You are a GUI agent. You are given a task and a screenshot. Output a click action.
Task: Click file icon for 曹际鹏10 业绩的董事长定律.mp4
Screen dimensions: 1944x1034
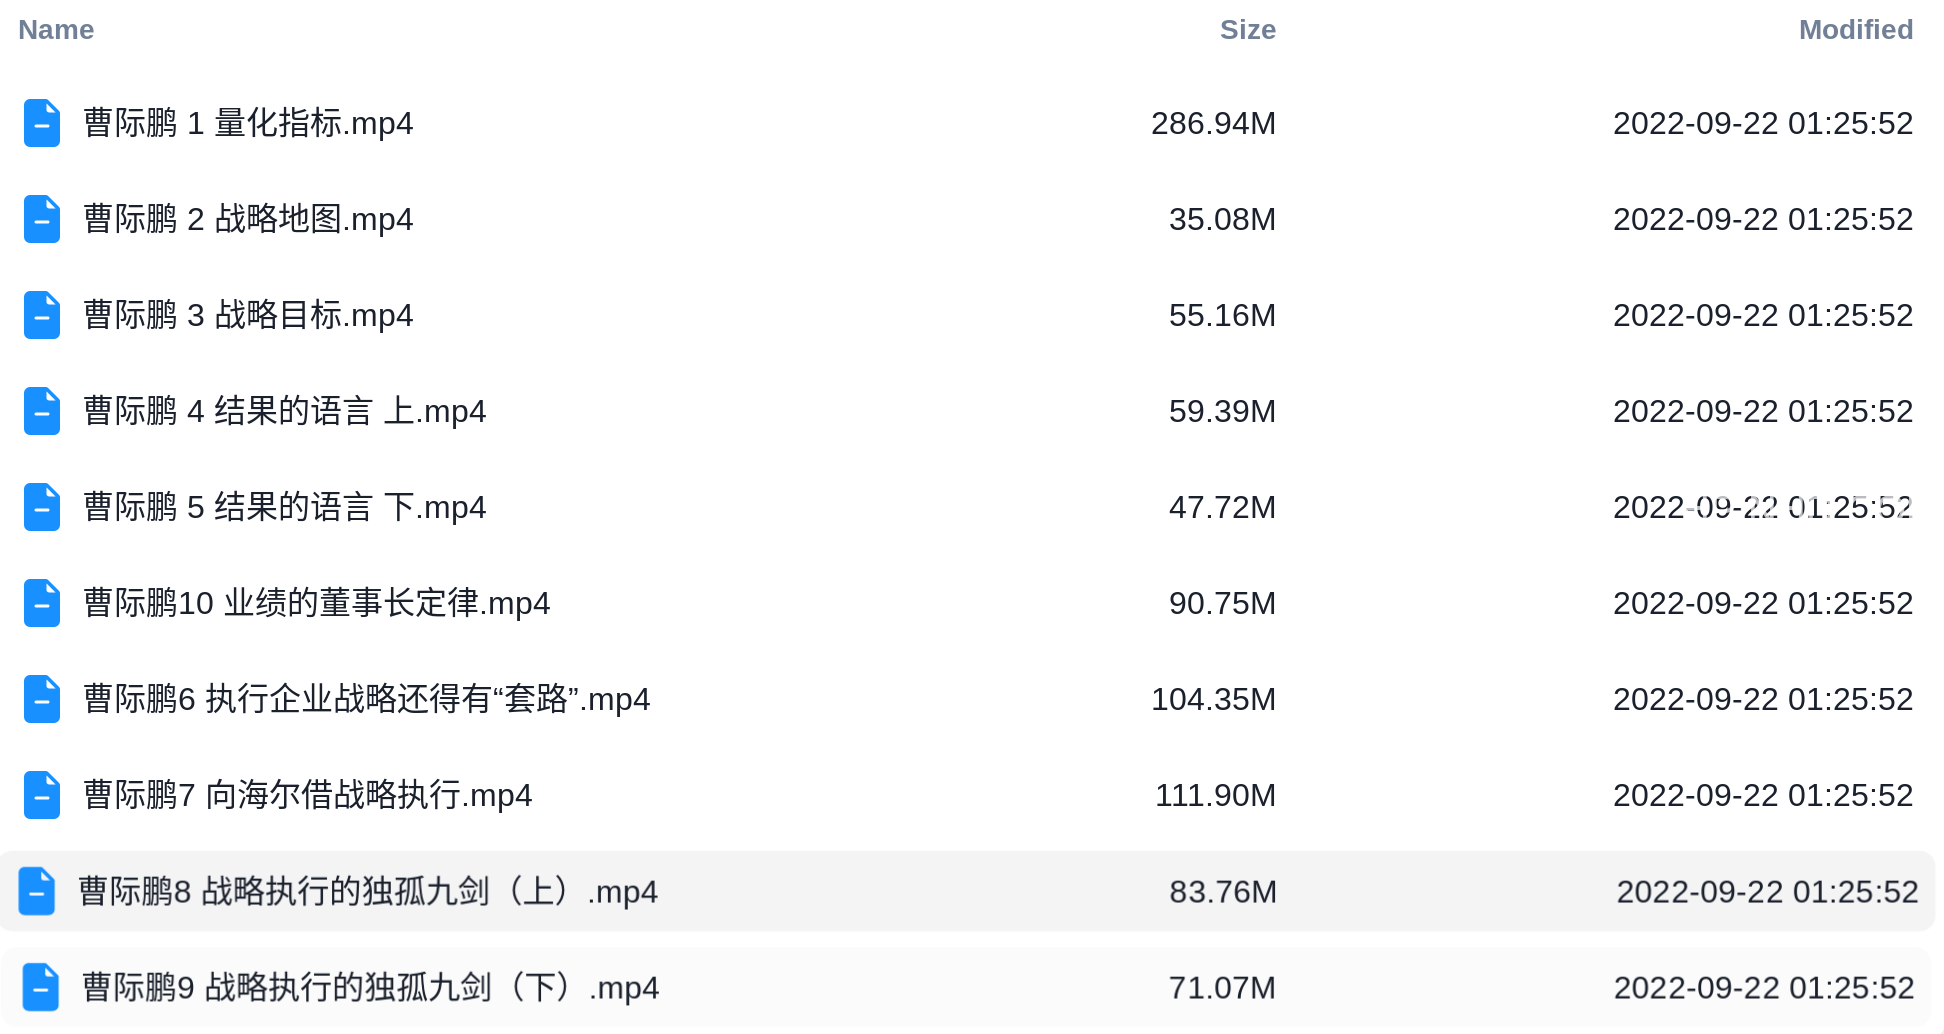[42, 603]
